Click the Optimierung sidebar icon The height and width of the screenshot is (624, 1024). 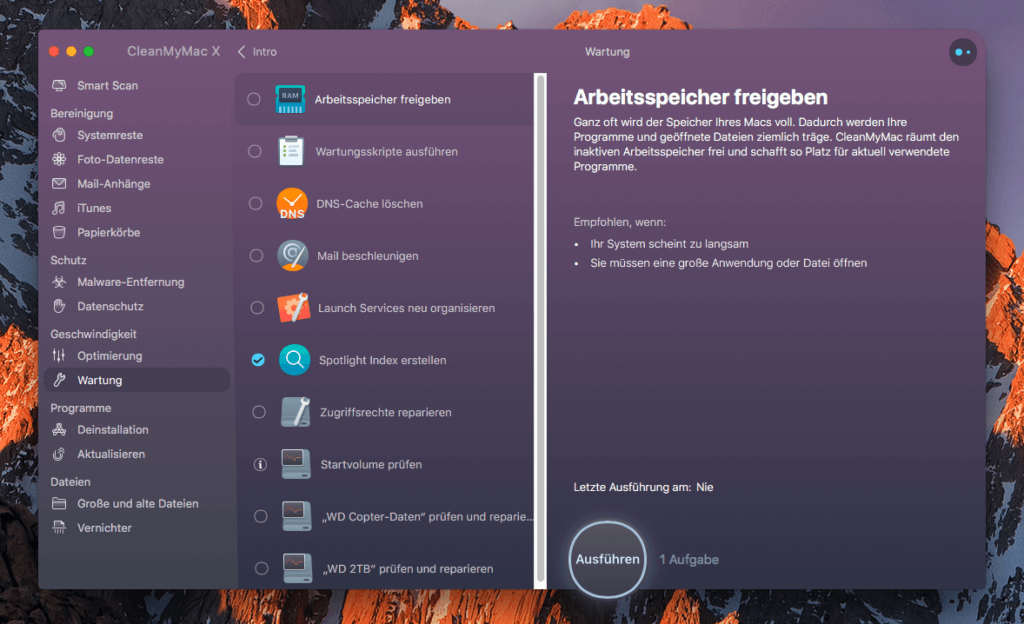(61, 355)
